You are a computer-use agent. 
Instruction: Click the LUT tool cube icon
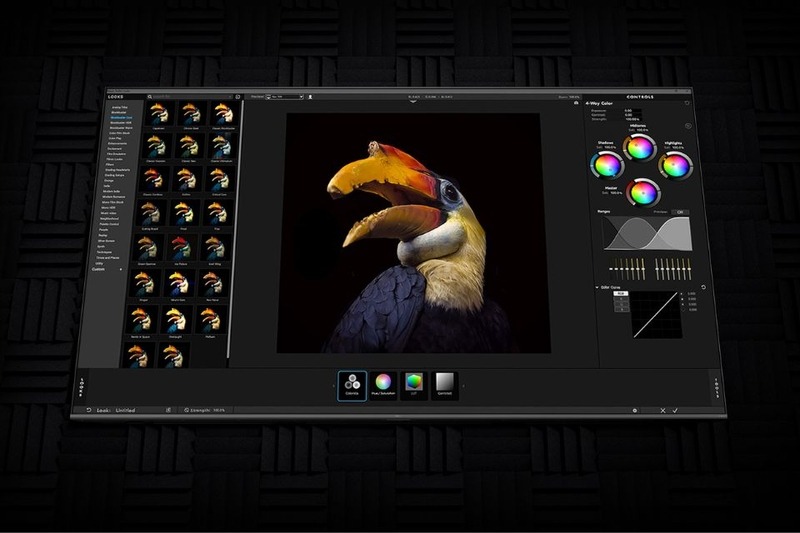click(413, 384)
